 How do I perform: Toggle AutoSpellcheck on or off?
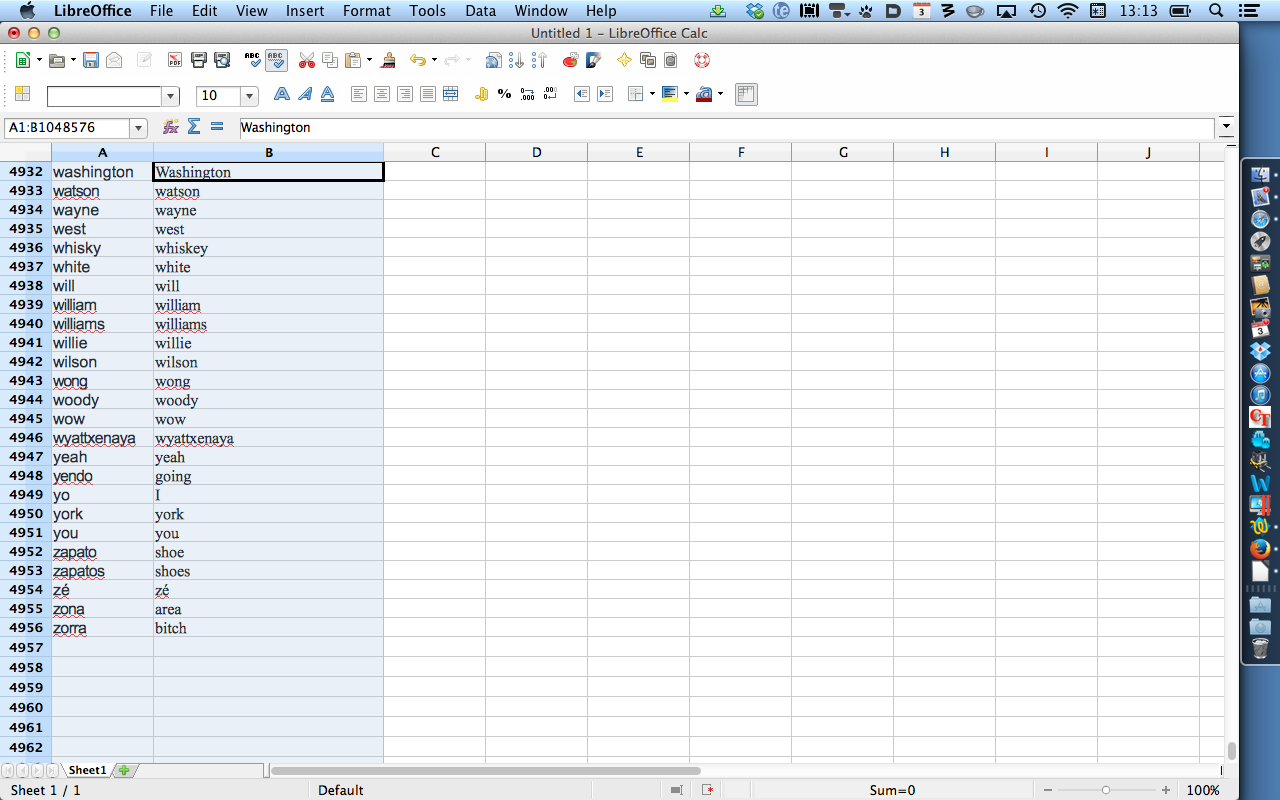click(276, 61)
